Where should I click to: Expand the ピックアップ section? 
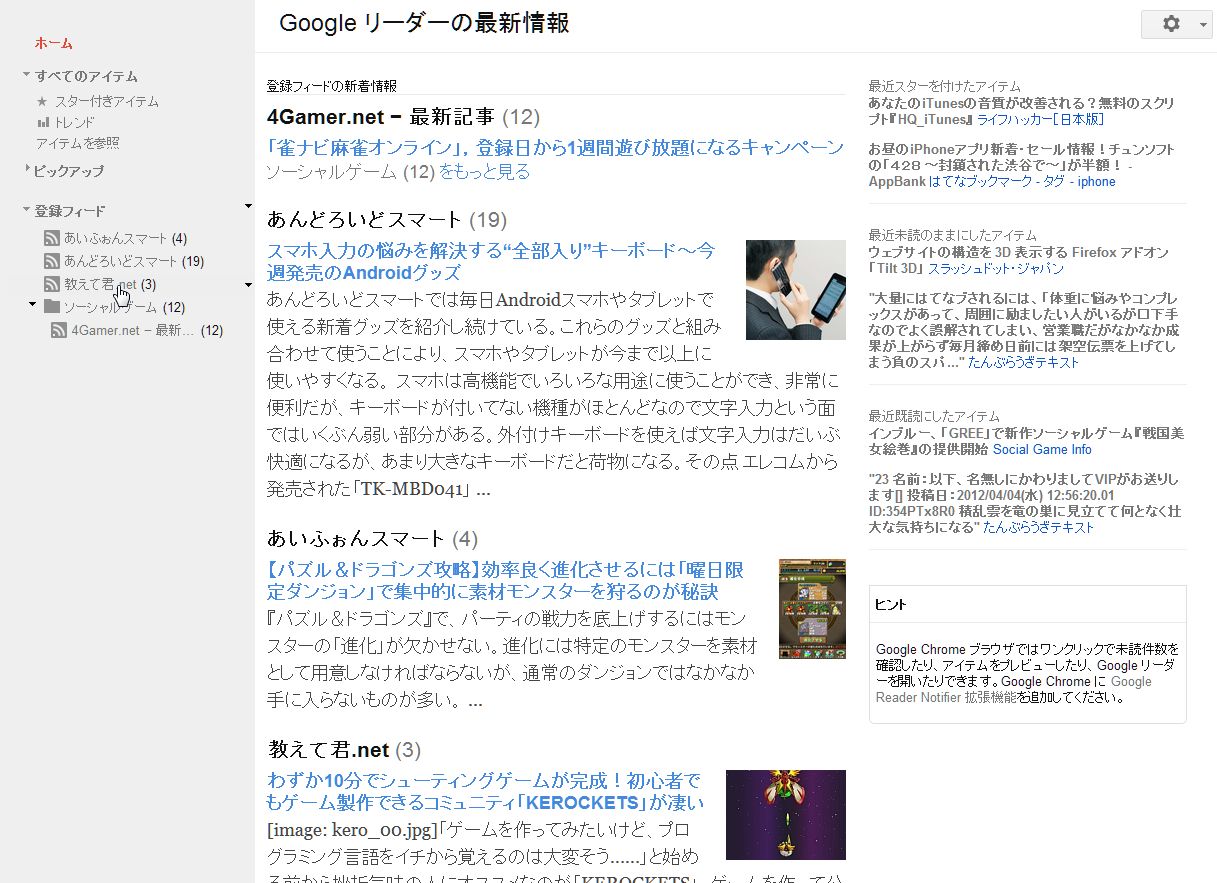27,170
